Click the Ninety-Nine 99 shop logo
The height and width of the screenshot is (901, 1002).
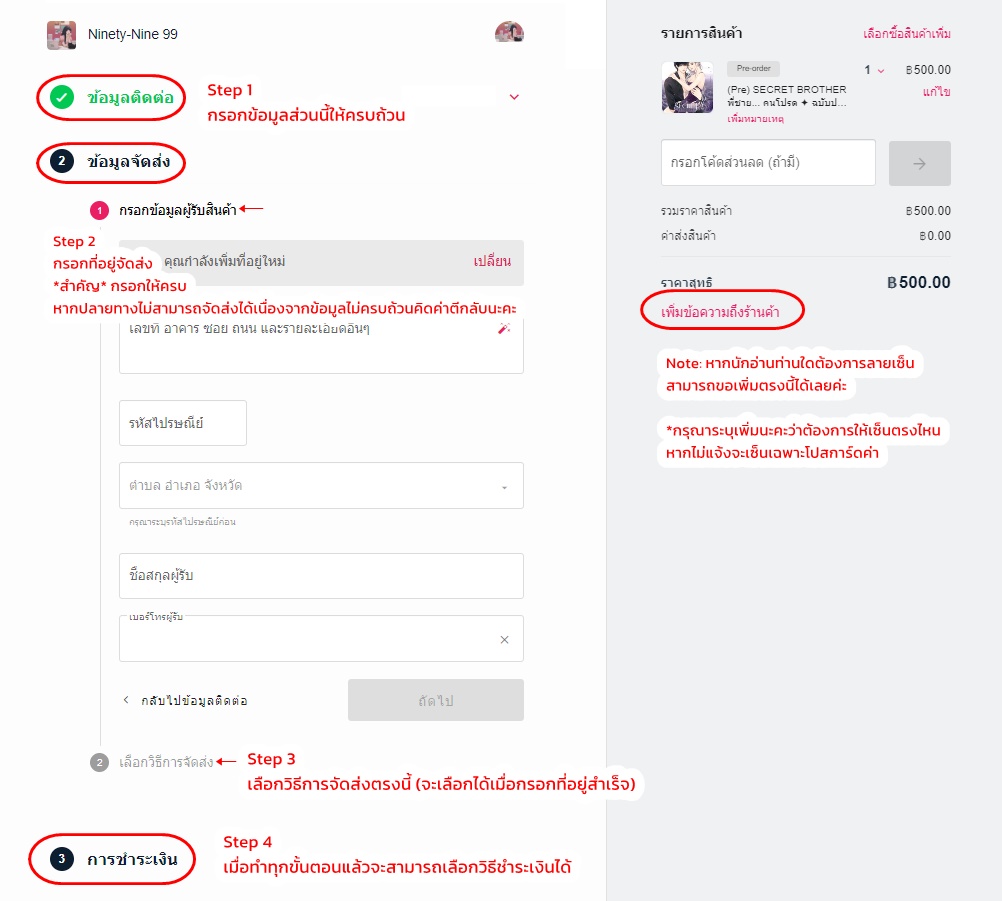(x=61, y=35)
